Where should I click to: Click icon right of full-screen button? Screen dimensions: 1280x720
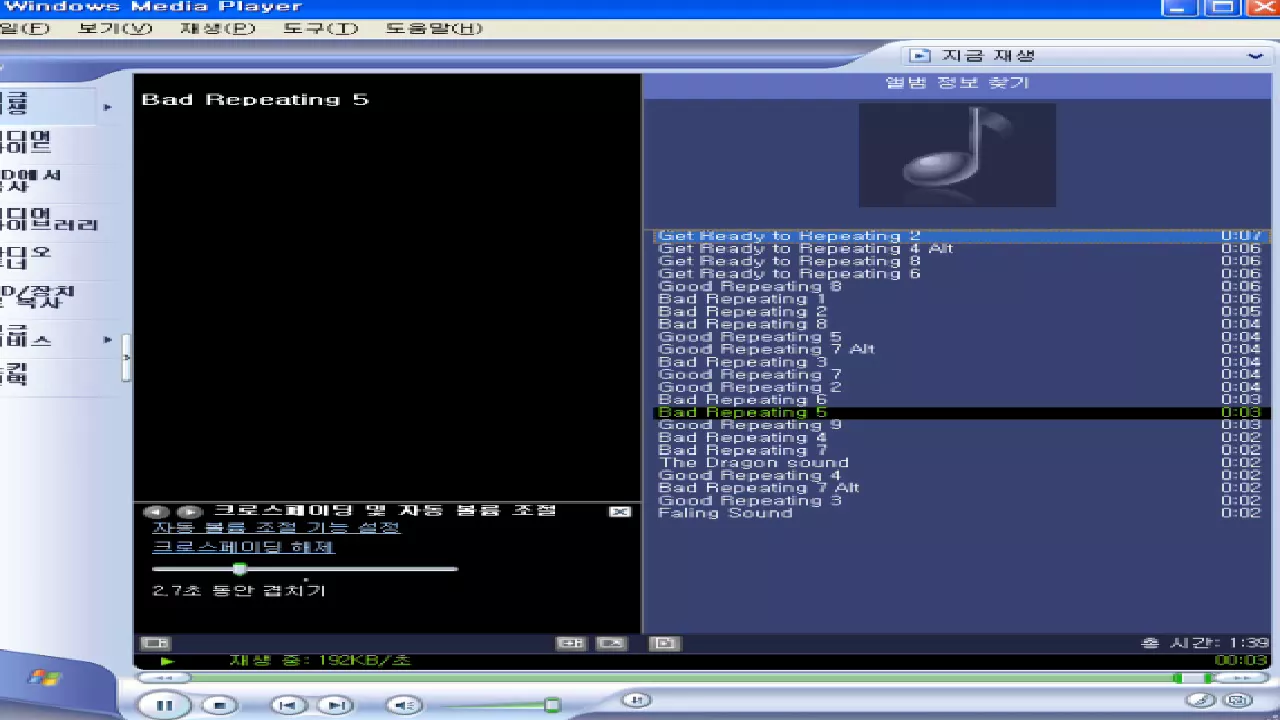click(x=612, y=643)
